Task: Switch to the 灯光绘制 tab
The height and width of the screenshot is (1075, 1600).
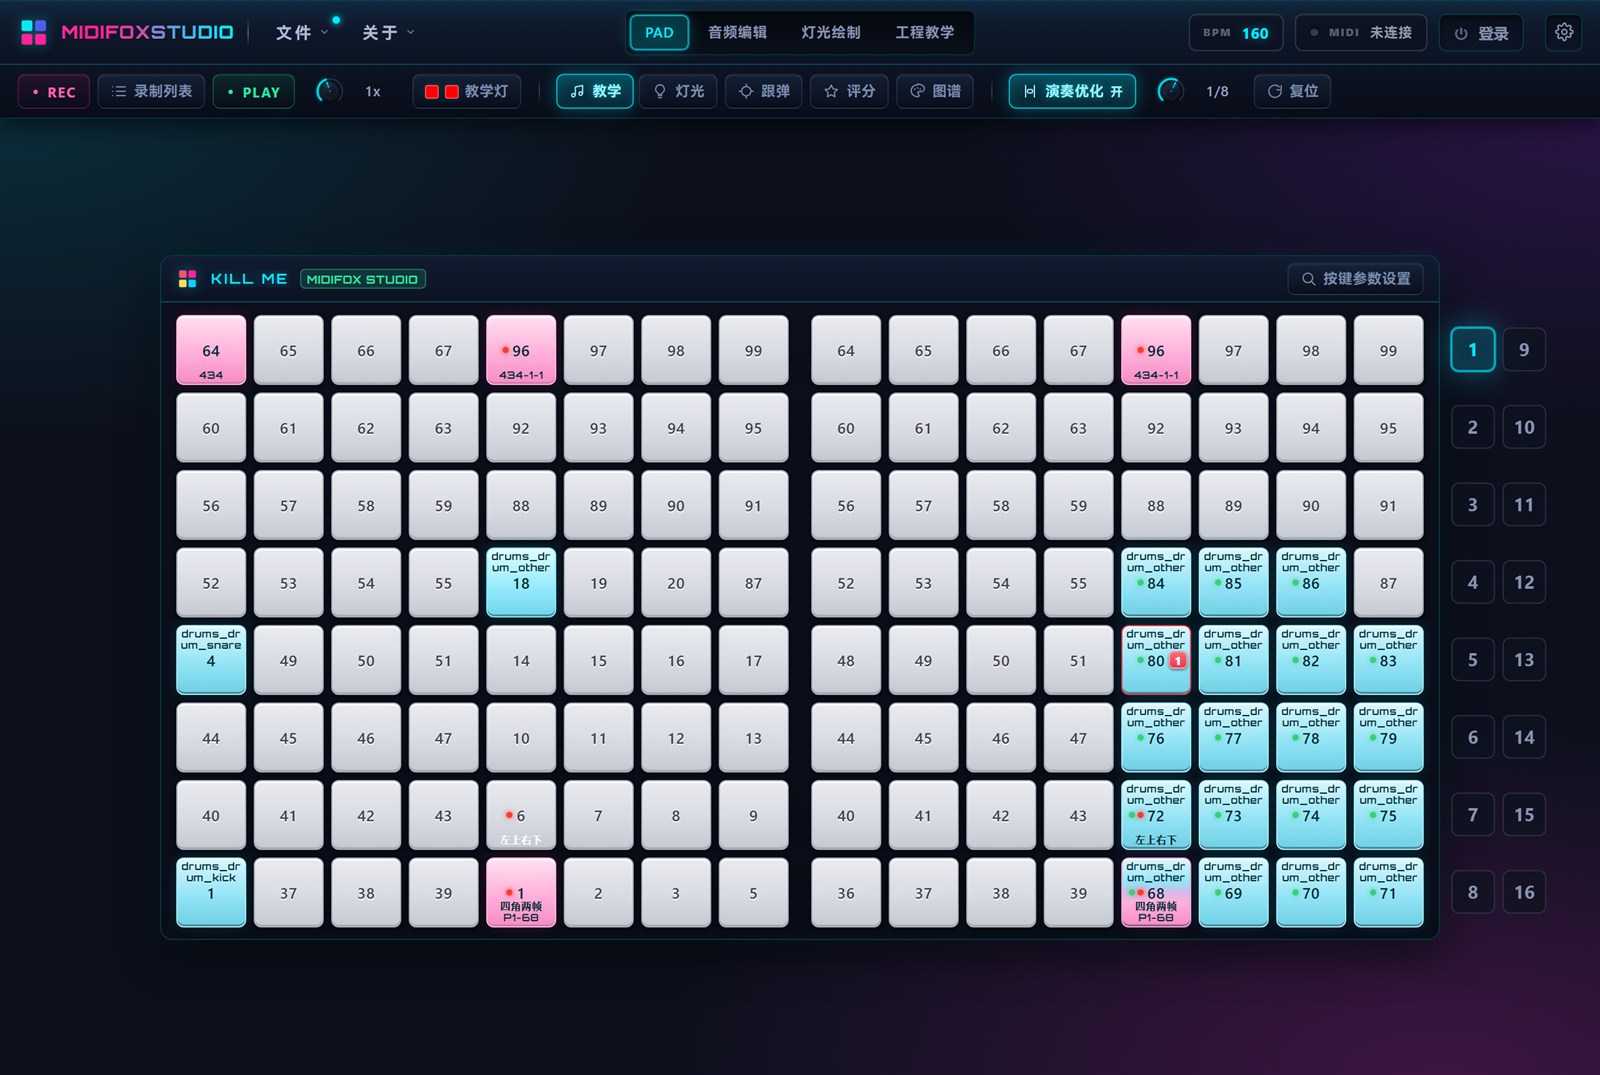Action: 831,32
